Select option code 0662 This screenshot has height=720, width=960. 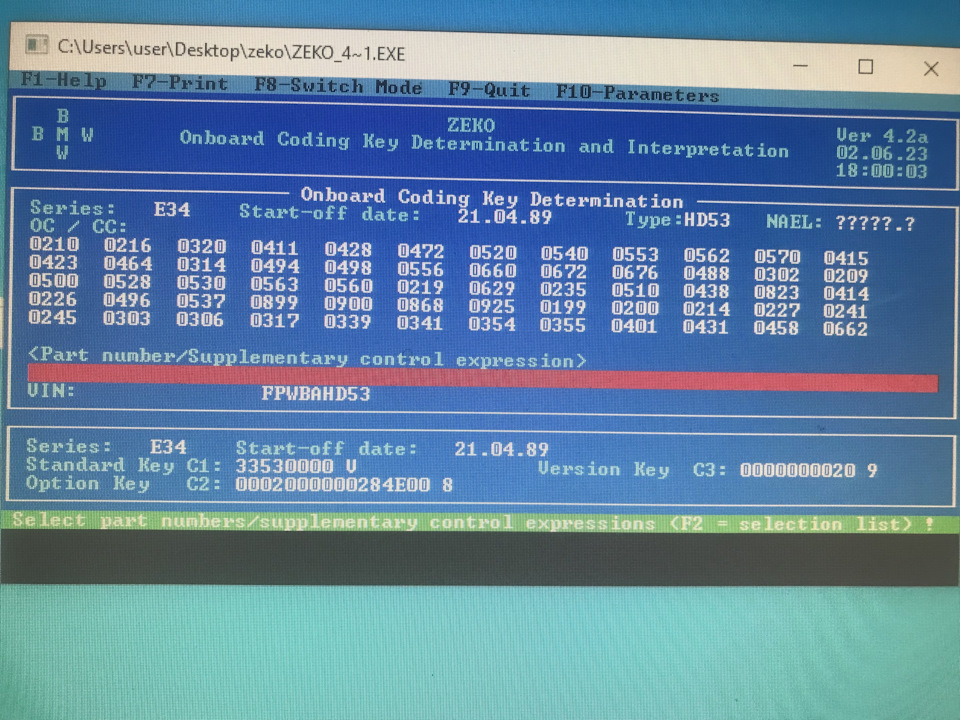(846, 329)
